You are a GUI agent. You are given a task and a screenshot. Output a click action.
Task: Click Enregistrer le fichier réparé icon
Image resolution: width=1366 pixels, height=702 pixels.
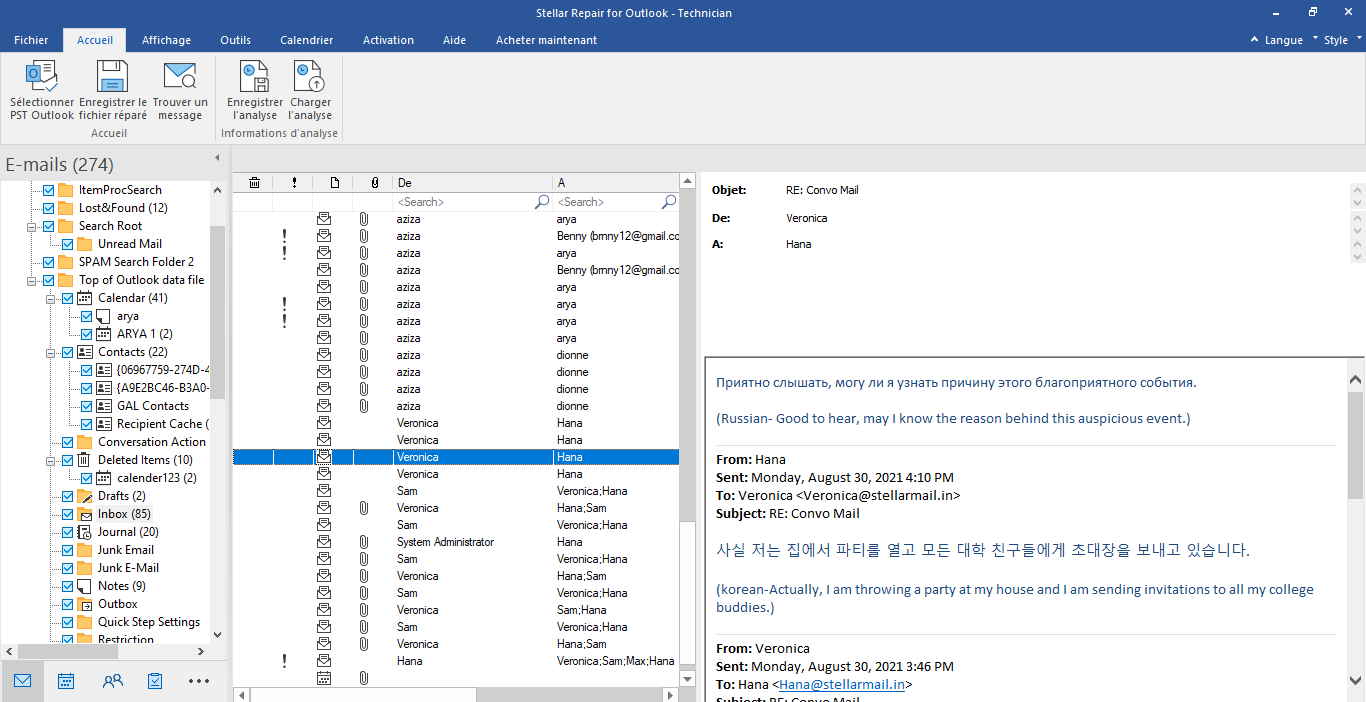pos(112,77)
